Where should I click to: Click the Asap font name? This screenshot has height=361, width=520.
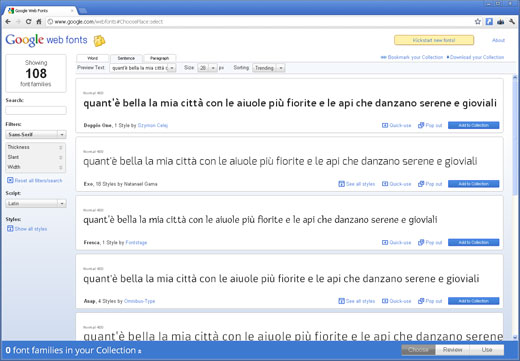[x=90, y=301]
